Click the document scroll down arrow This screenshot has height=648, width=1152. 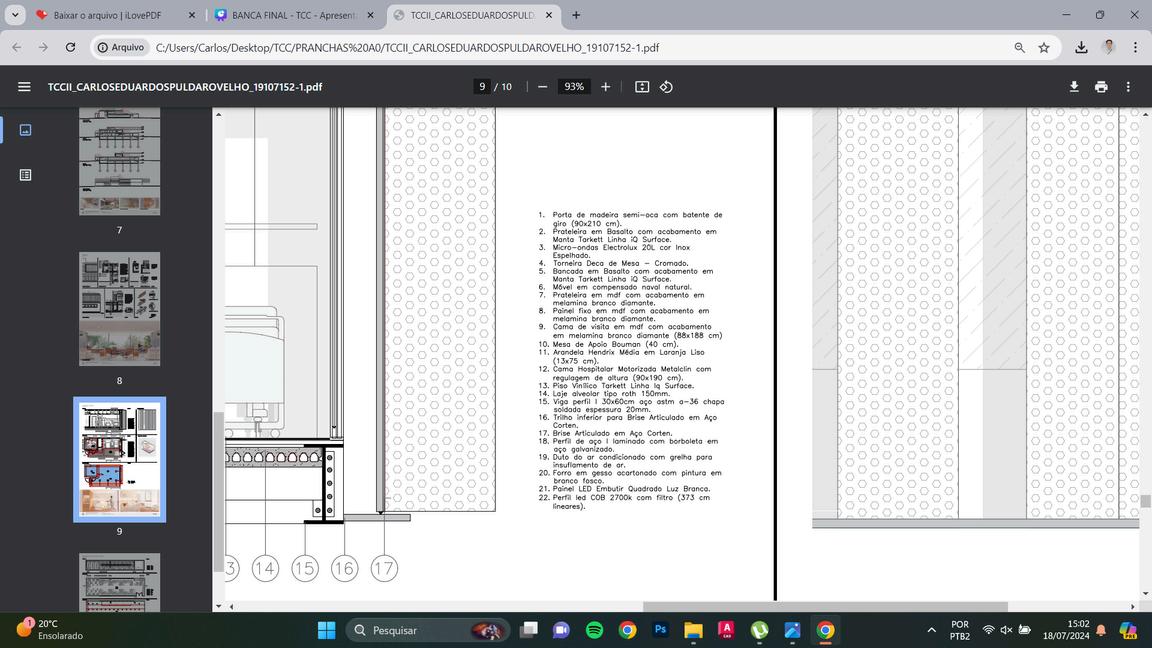click(1145, 594)
